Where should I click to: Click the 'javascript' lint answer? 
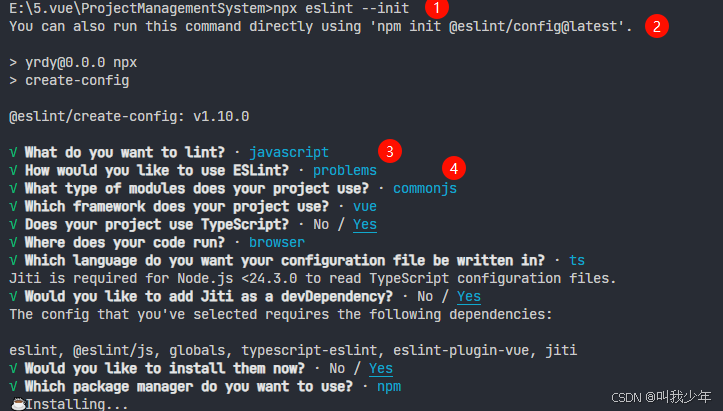289,152
